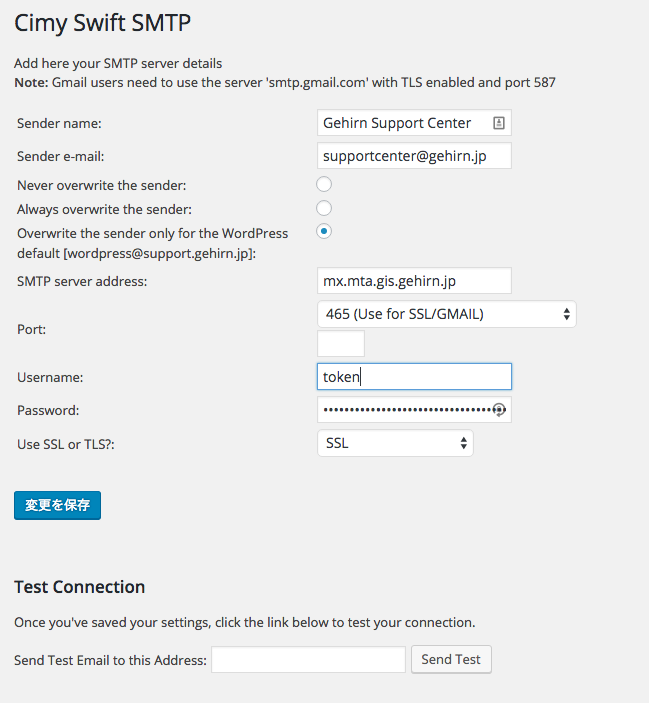Click the blue 変更を保存 save button
This screenshot has height=703, width=649.
click(x=57, y=505)
